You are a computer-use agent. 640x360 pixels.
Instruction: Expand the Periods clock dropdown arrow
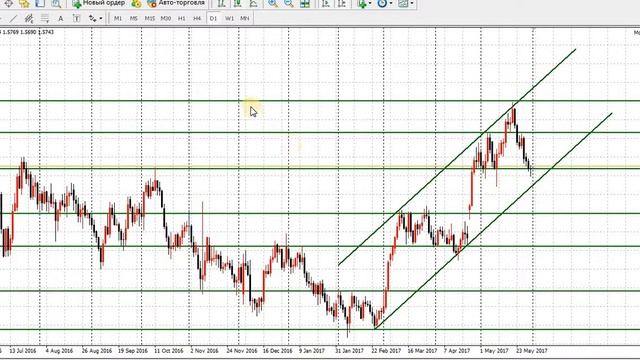tap(391, 3)
